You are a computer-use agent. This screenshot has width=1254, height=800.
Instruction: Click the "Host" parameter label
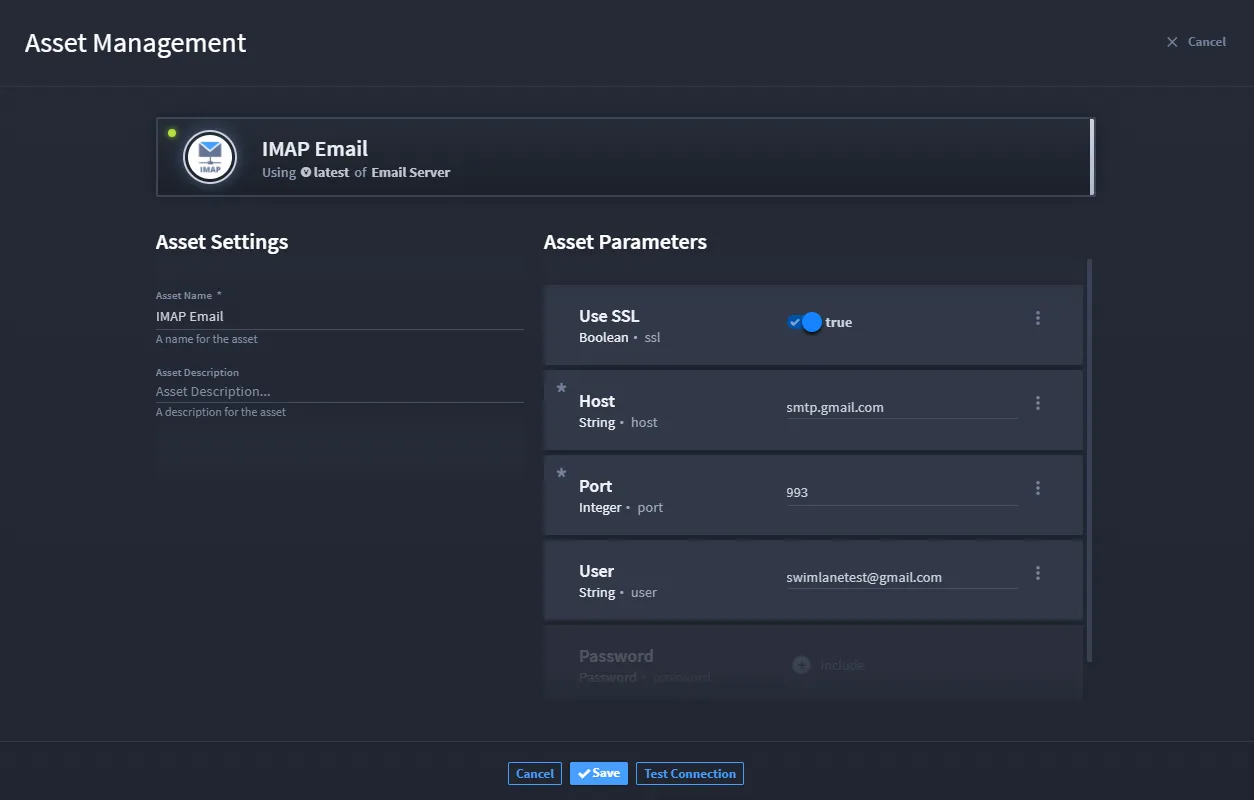point(597,401)
